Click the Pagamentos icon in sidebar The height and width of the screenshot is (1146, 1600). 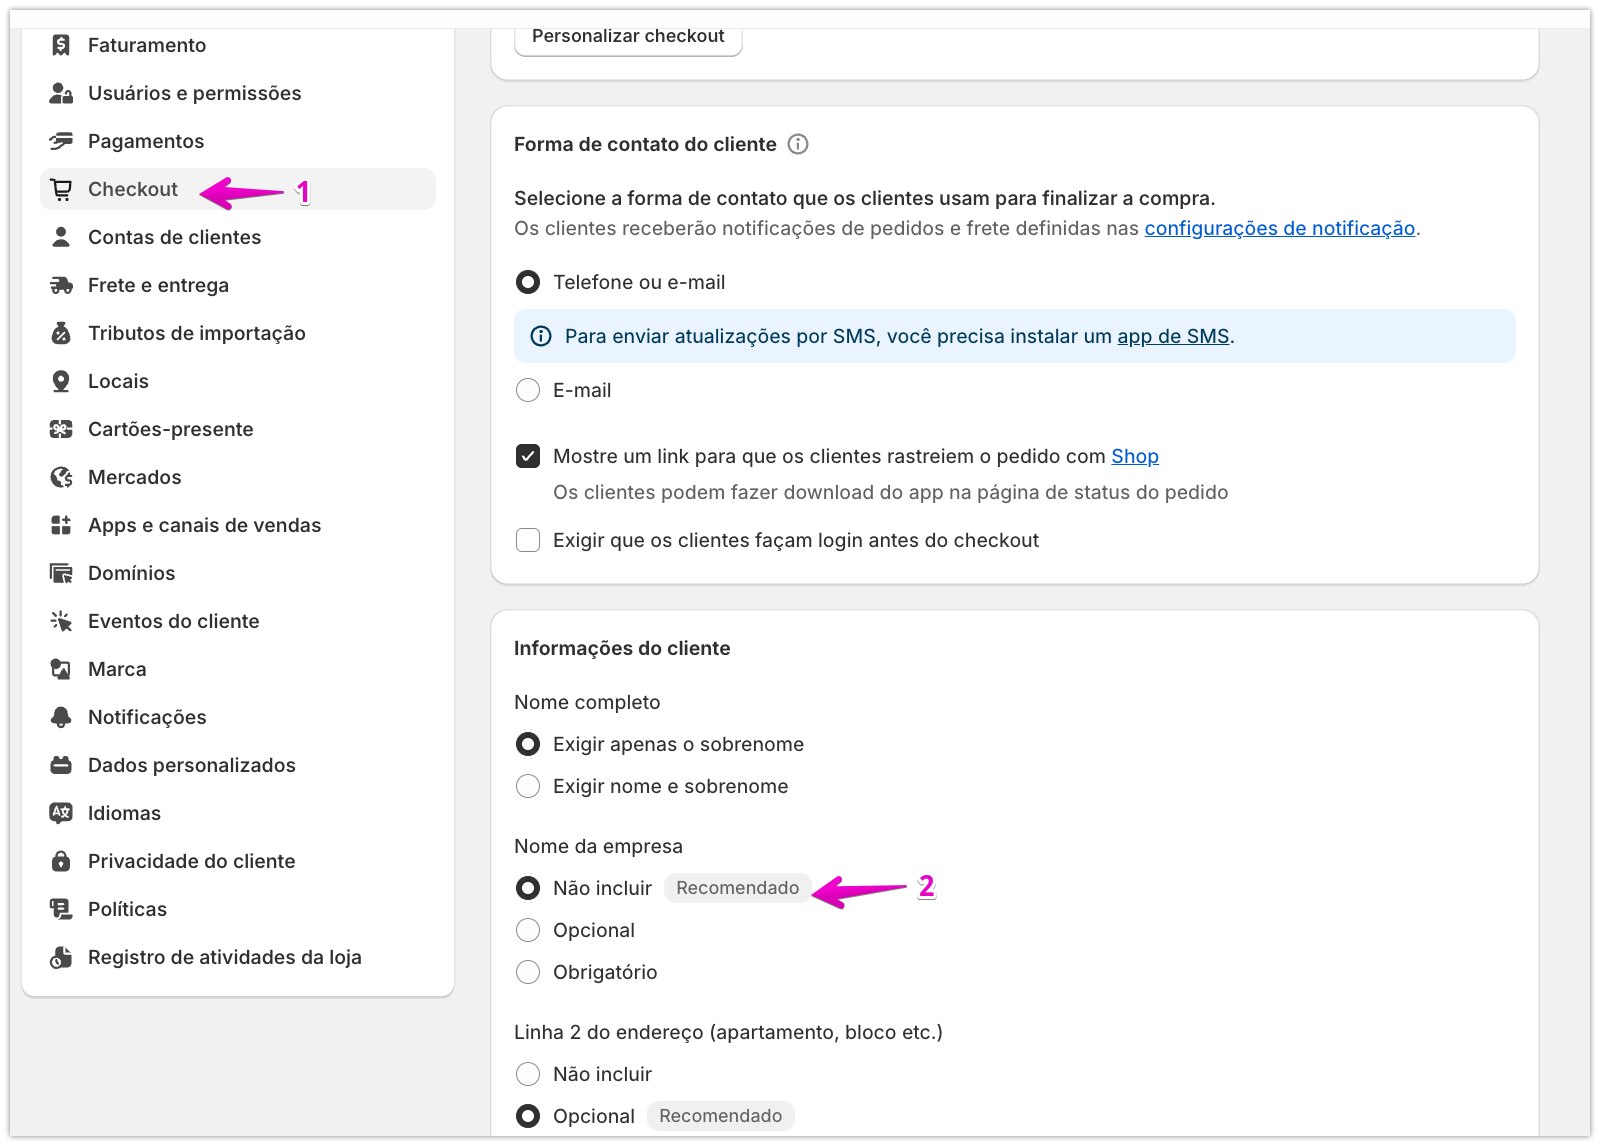coord(61,141)
